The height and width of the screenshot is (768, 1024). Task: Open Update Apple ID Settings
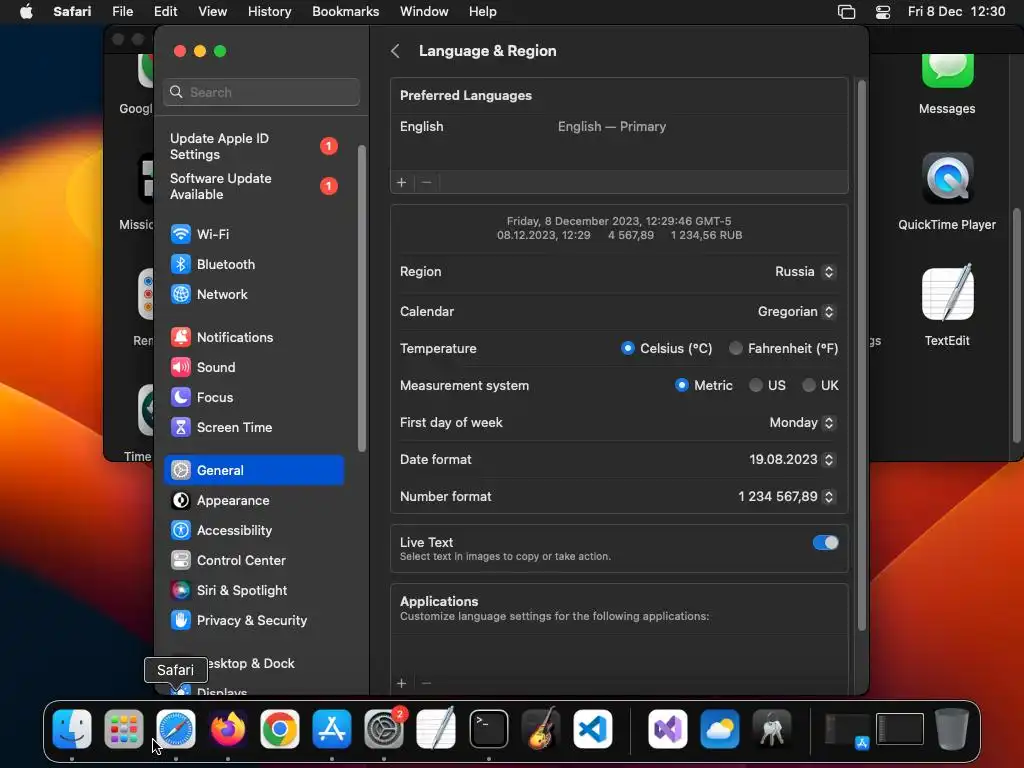[253, 146]
